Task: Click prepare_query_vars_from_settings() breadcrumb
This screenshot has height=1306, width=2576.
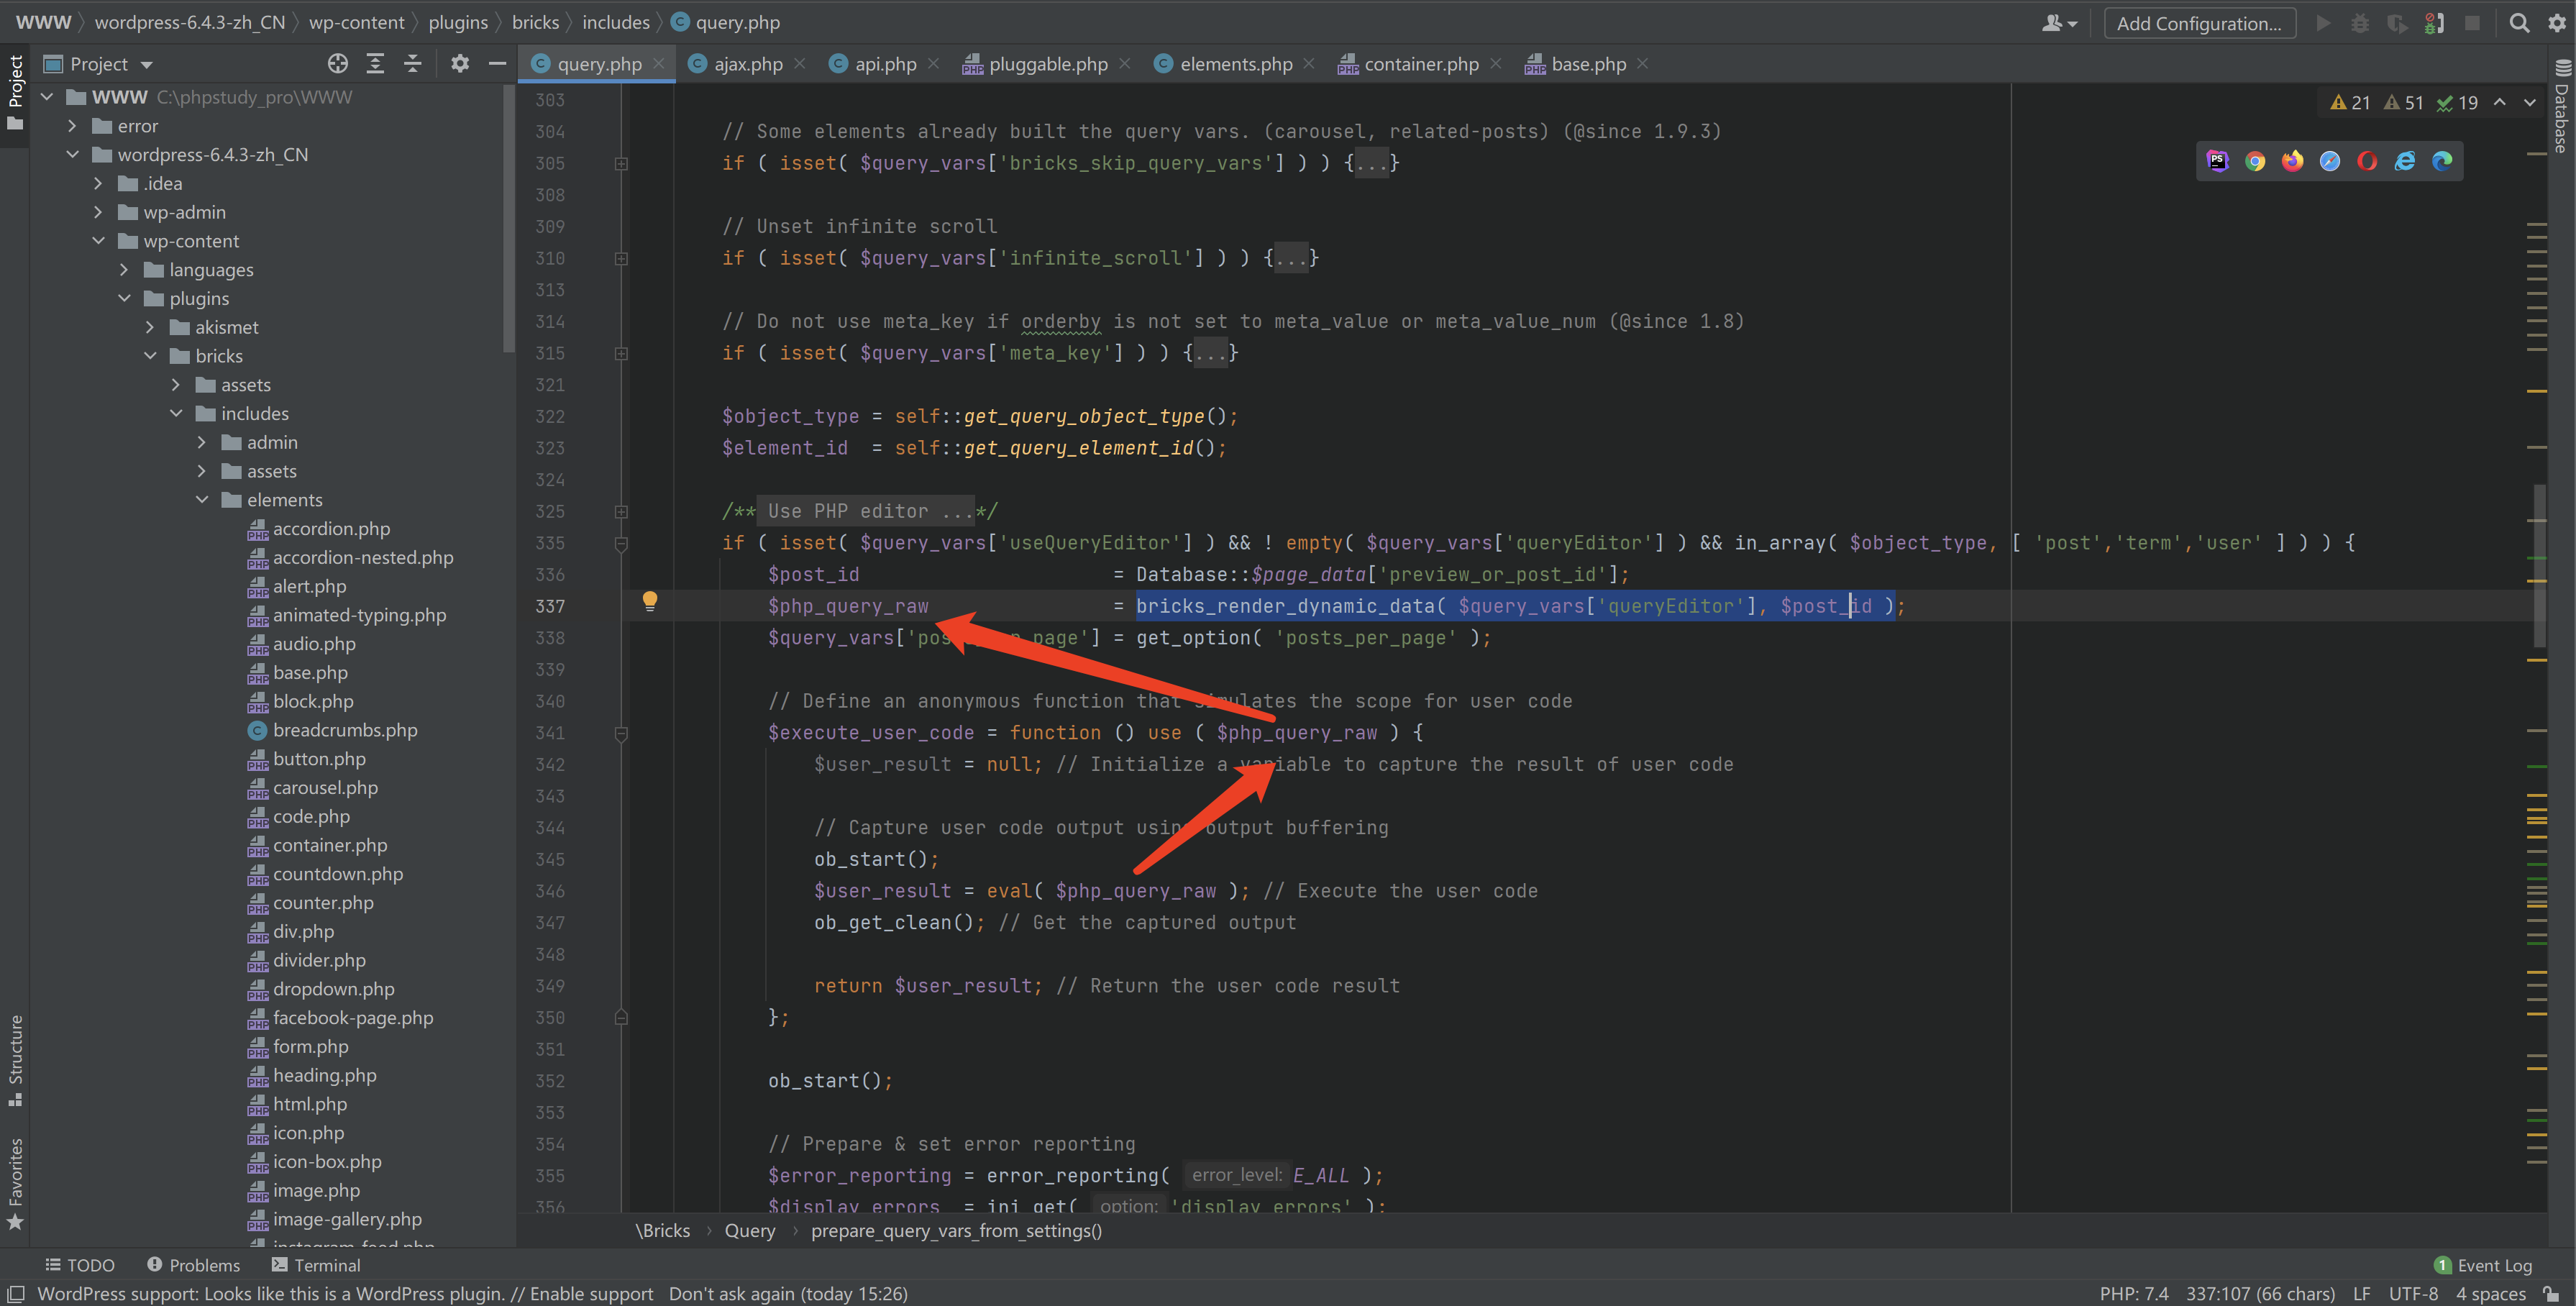Action: click(x=956, y=1230)
